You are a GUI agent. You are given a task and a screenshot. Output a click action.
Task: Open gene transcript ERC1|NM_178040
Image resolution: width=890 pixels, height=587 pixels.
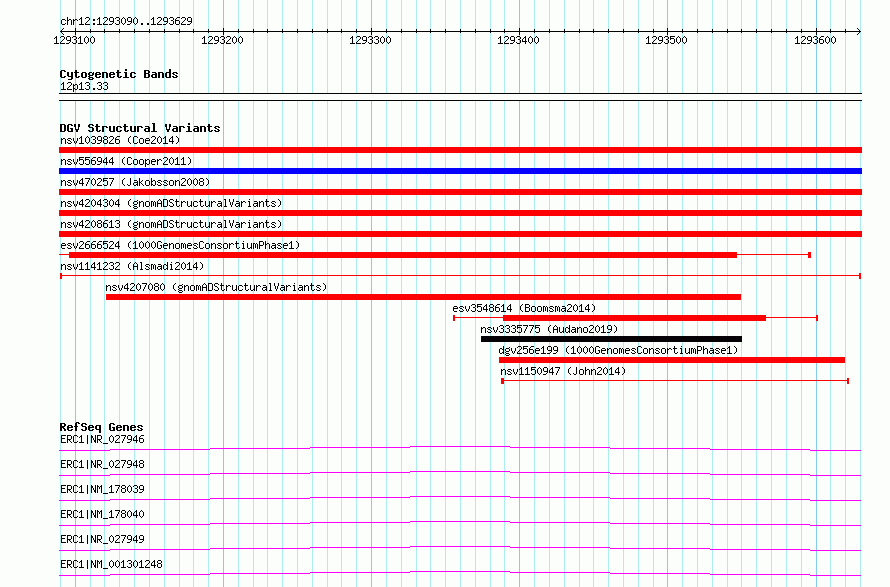(102, 514)
